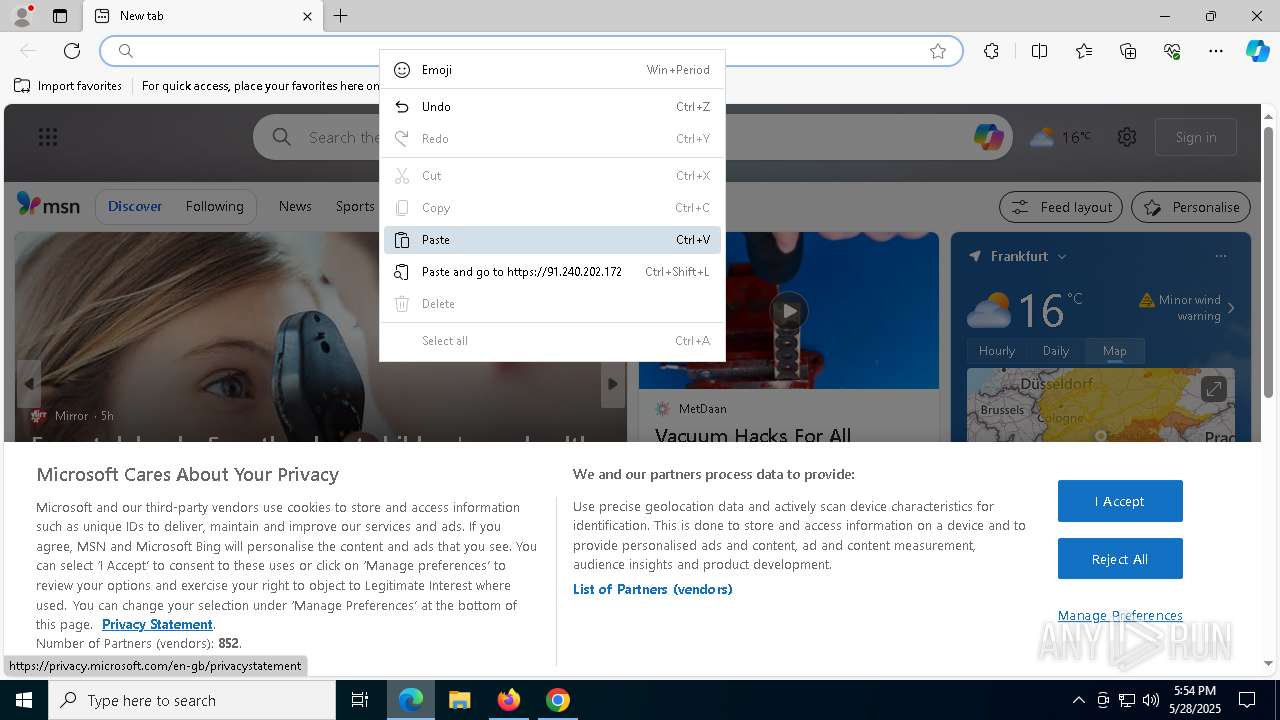Click the Copilot icon in search box
Image resolution: width=1280 pixels, height=720 pixels.
pos(989,137)
